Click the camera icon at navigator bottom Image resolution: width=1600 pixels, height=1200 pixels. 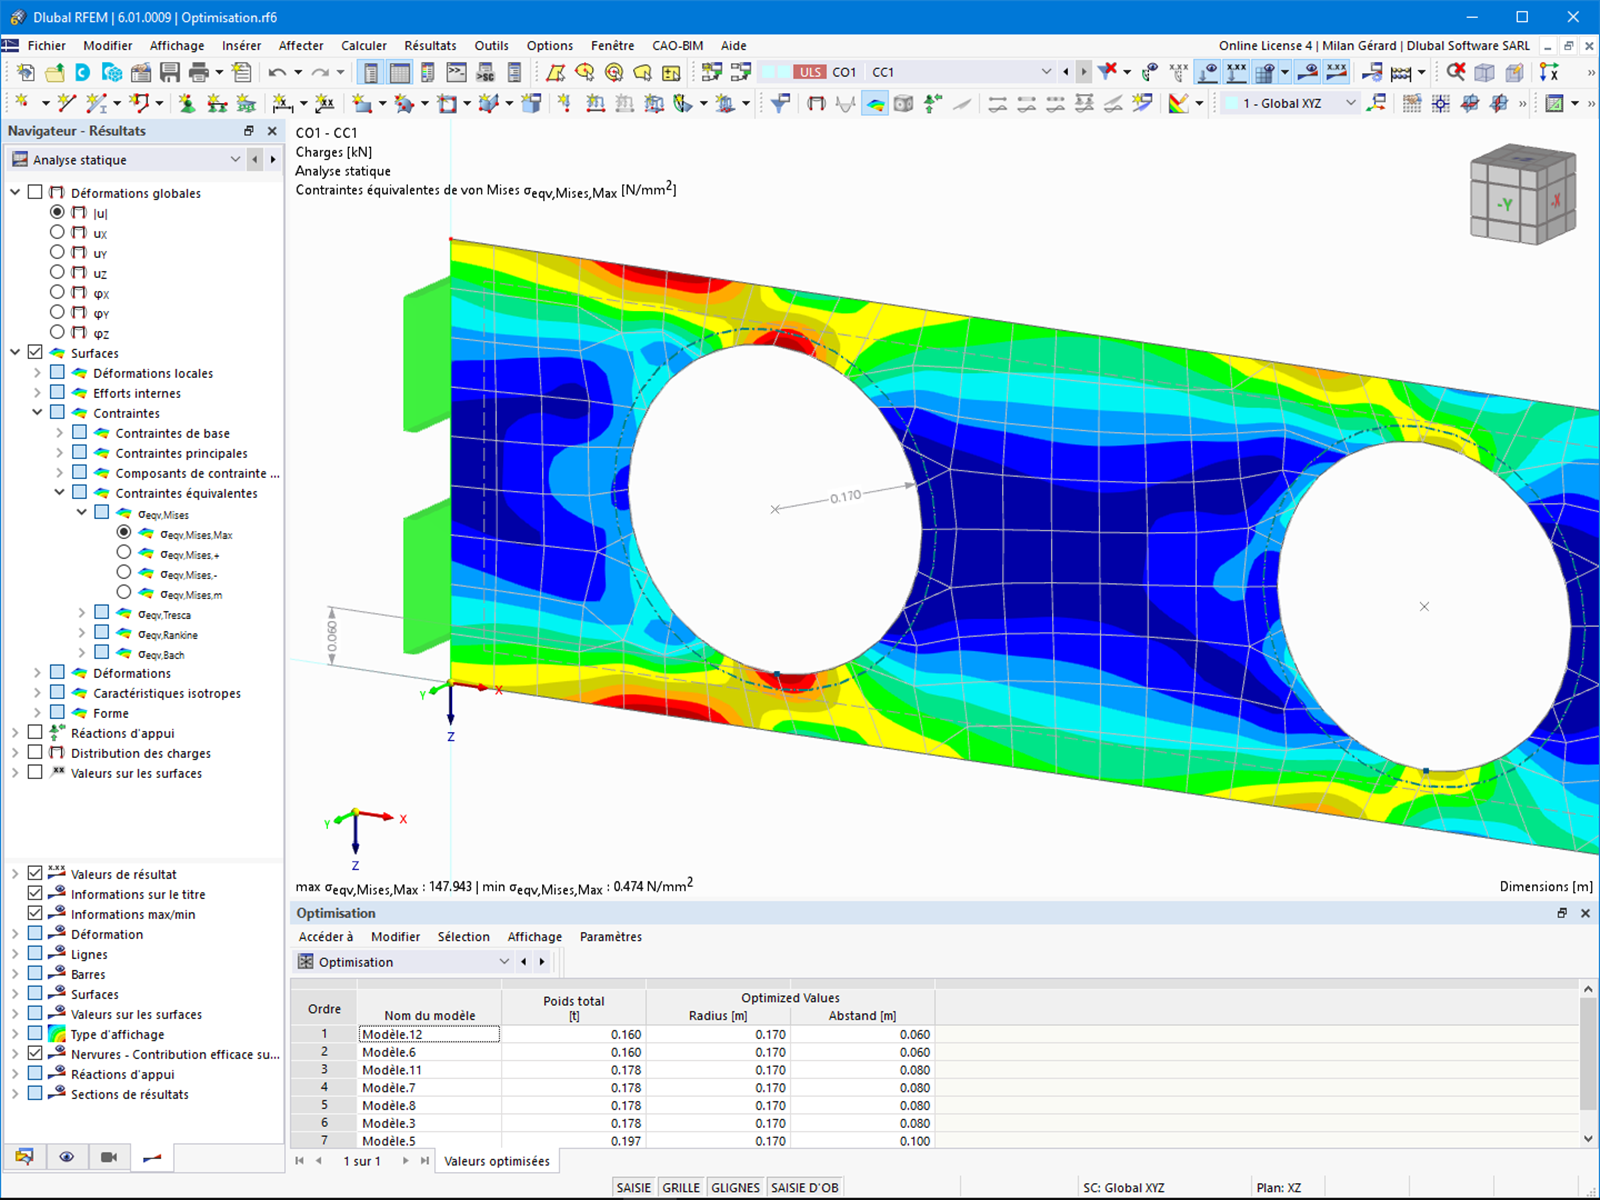[x=109, y=1157]
